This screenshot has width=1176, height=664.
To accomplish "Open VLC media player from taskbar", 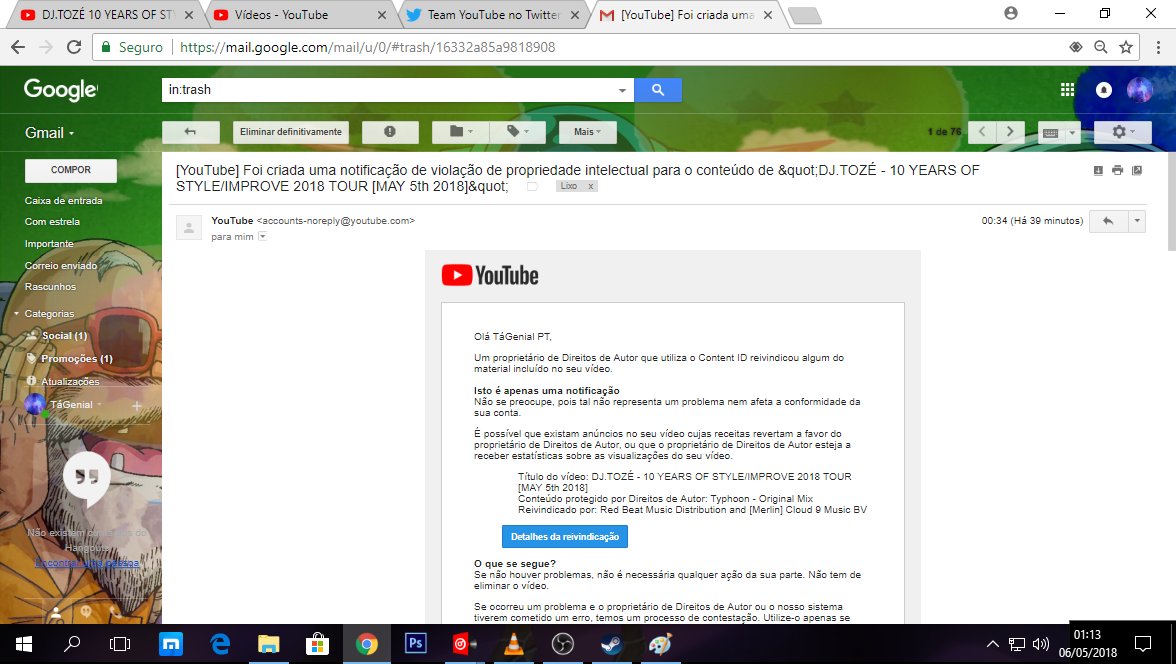I will coord(514,644).
